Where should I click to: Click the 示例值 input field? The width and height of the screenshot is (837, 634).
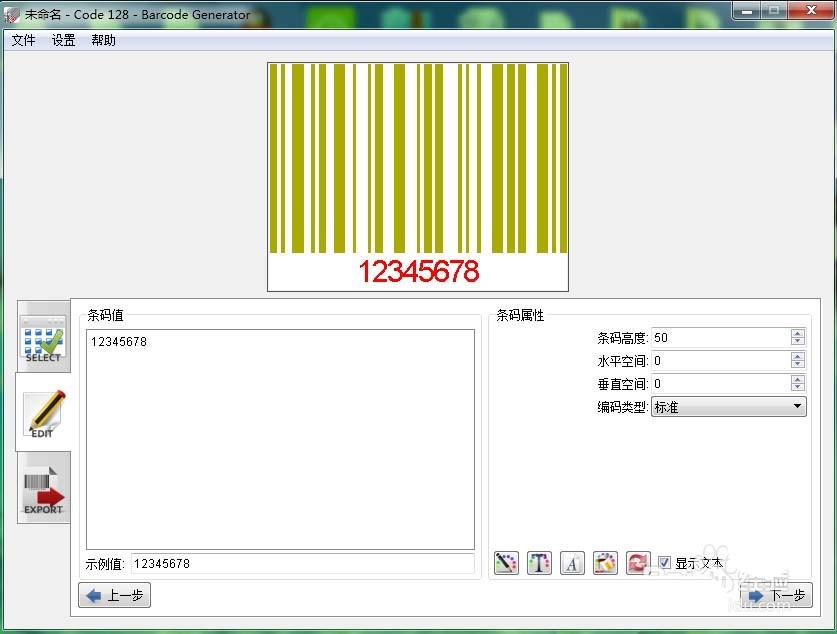point(300,563)
